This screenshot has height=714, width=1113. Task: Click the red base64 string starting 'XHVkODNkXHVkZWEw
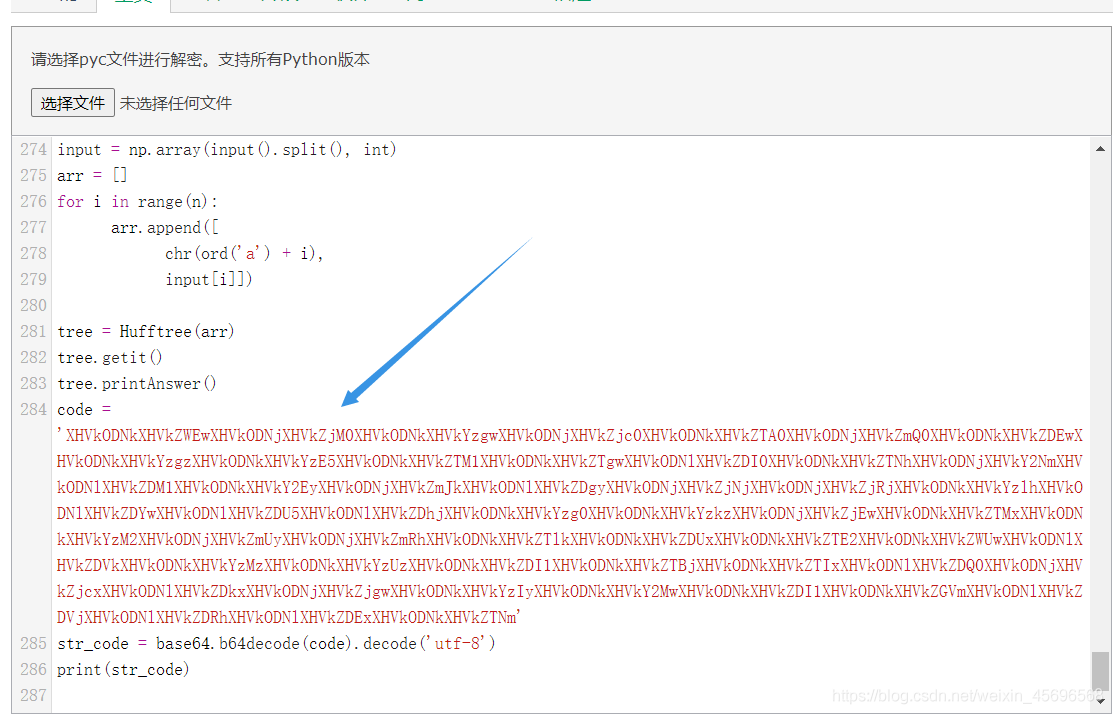(x=570, y=526)
